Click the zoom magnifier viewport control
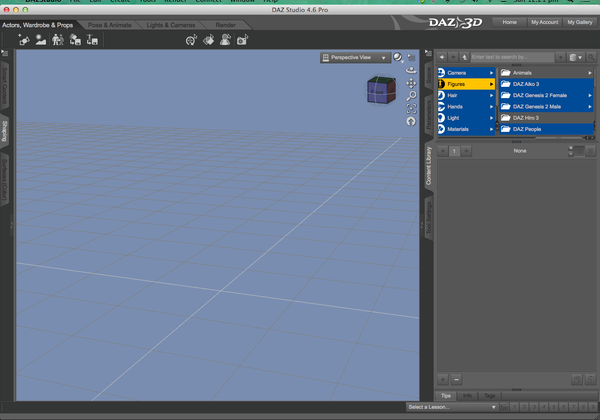The width and height of the screenshot is (600, 420). pos(411,96)
